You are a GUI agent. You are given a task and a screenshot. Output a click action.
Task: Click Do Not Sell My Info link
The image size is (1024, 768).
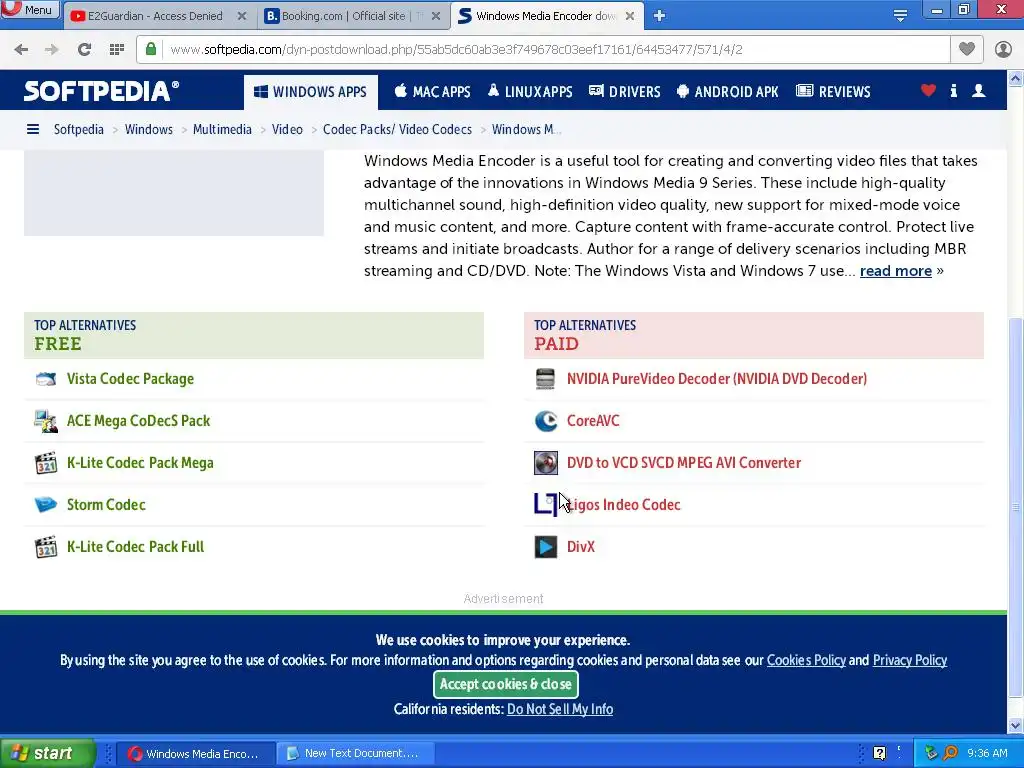[x=560, y=709]
